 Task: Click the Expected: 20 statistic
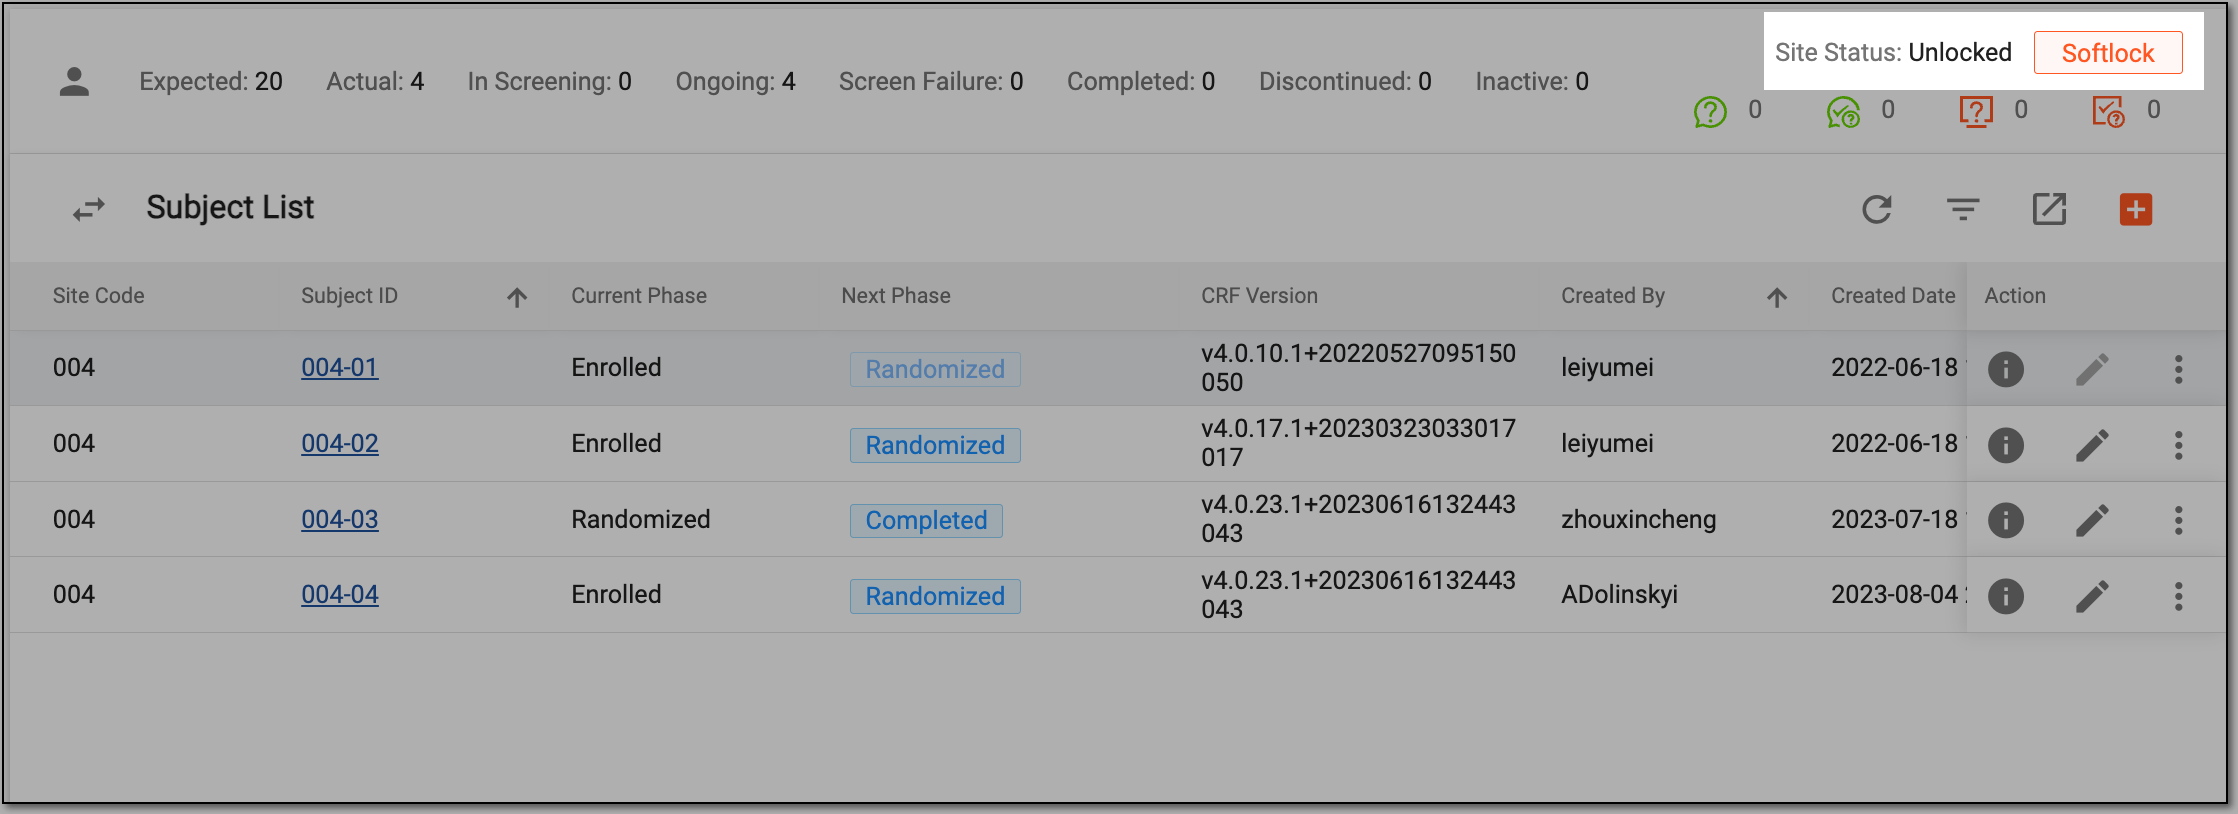click(x=211, y=82)
